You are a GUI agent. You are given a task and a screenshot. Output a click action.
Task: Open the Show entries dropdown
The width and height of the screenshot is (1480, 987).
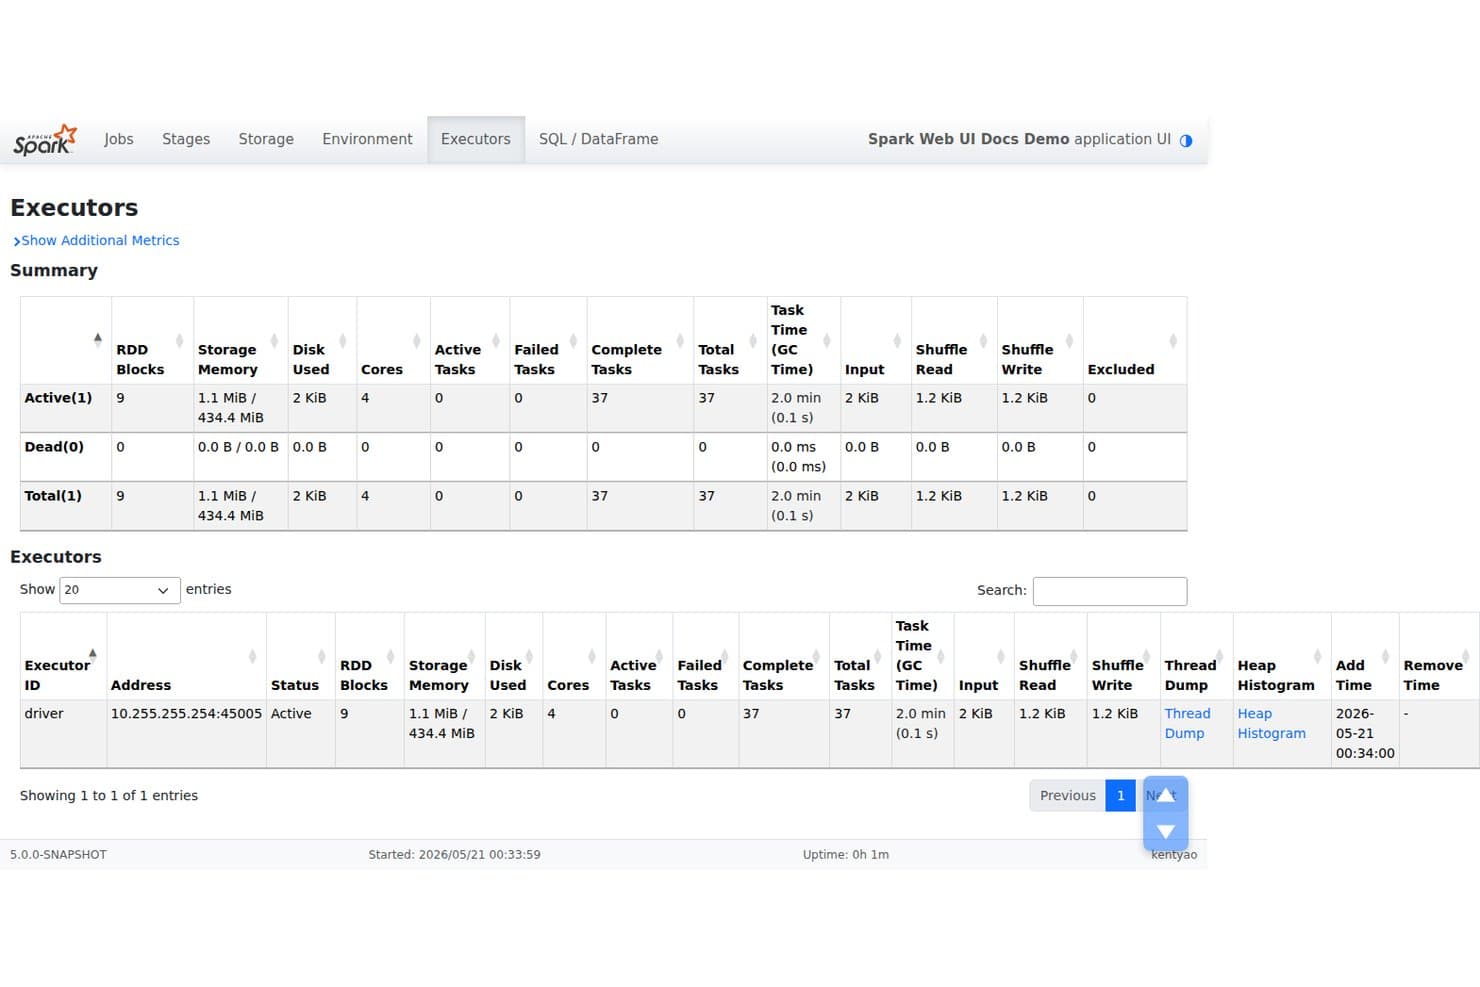120,590
